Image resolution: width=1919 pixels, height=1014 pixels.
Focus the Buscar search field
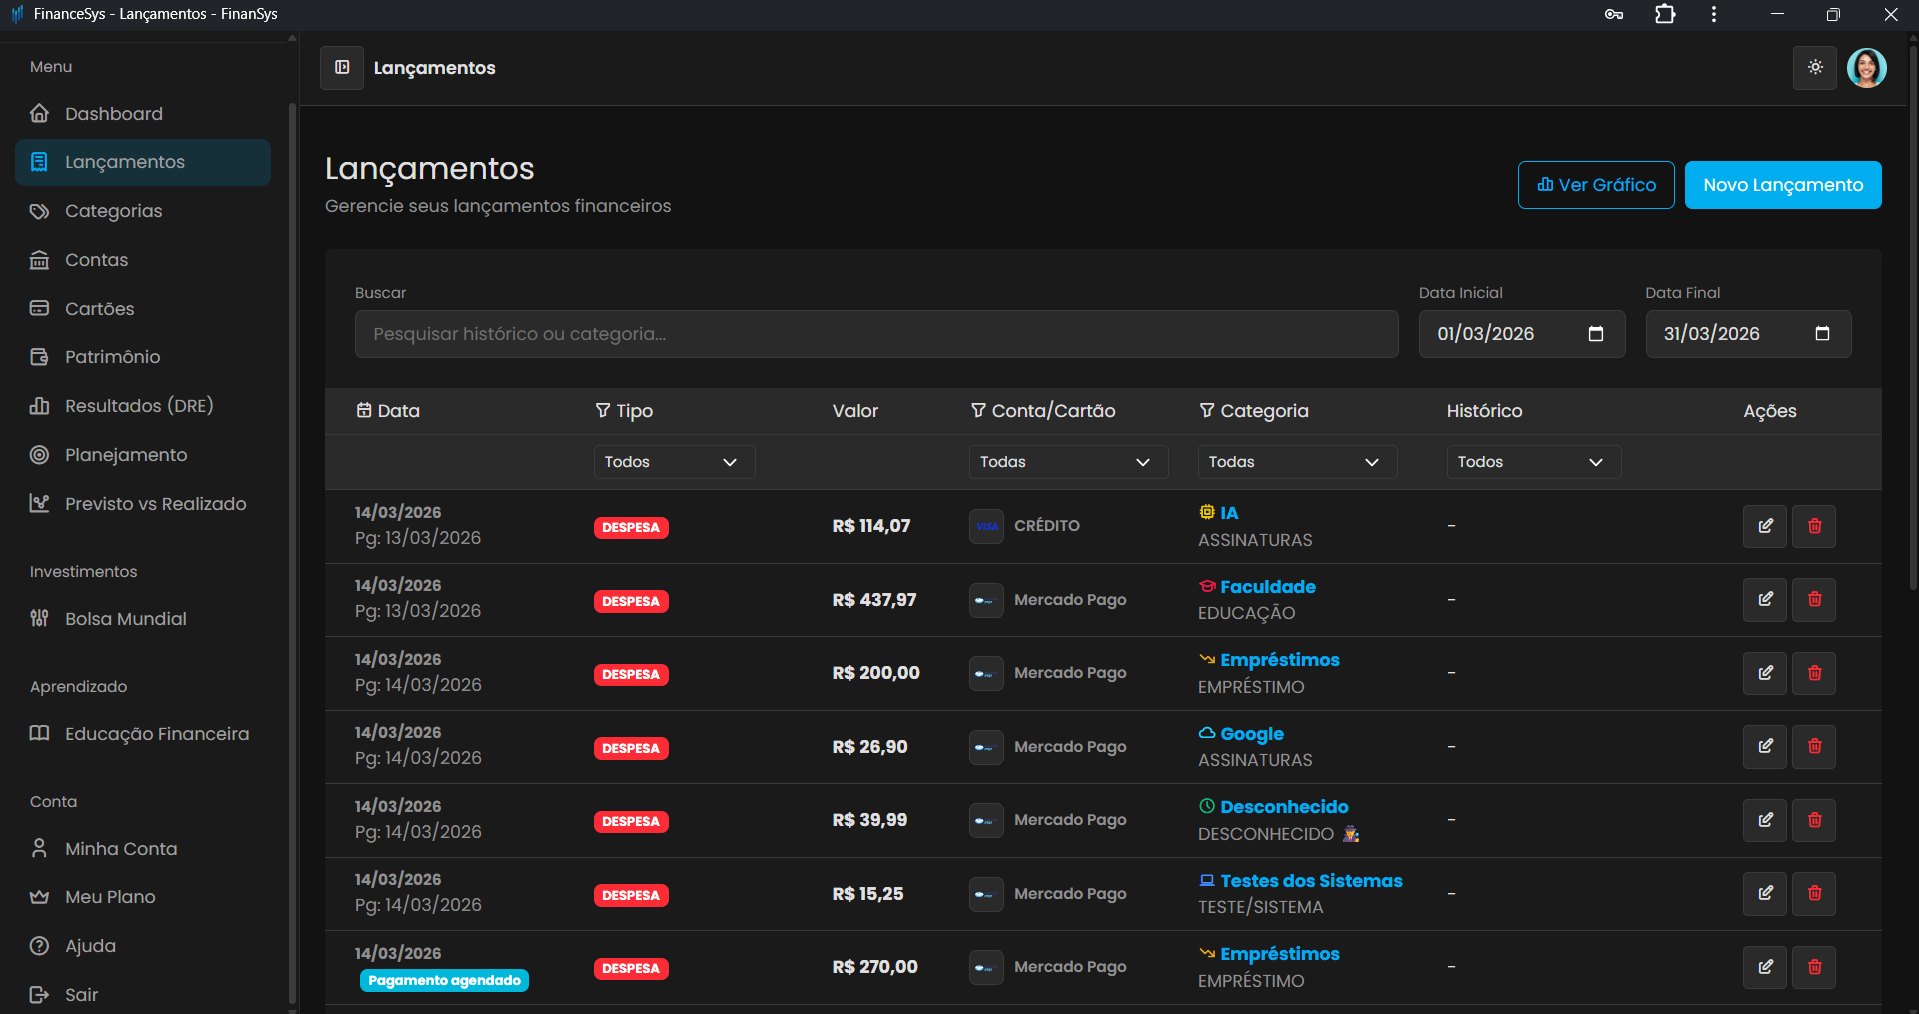[875, 334]
